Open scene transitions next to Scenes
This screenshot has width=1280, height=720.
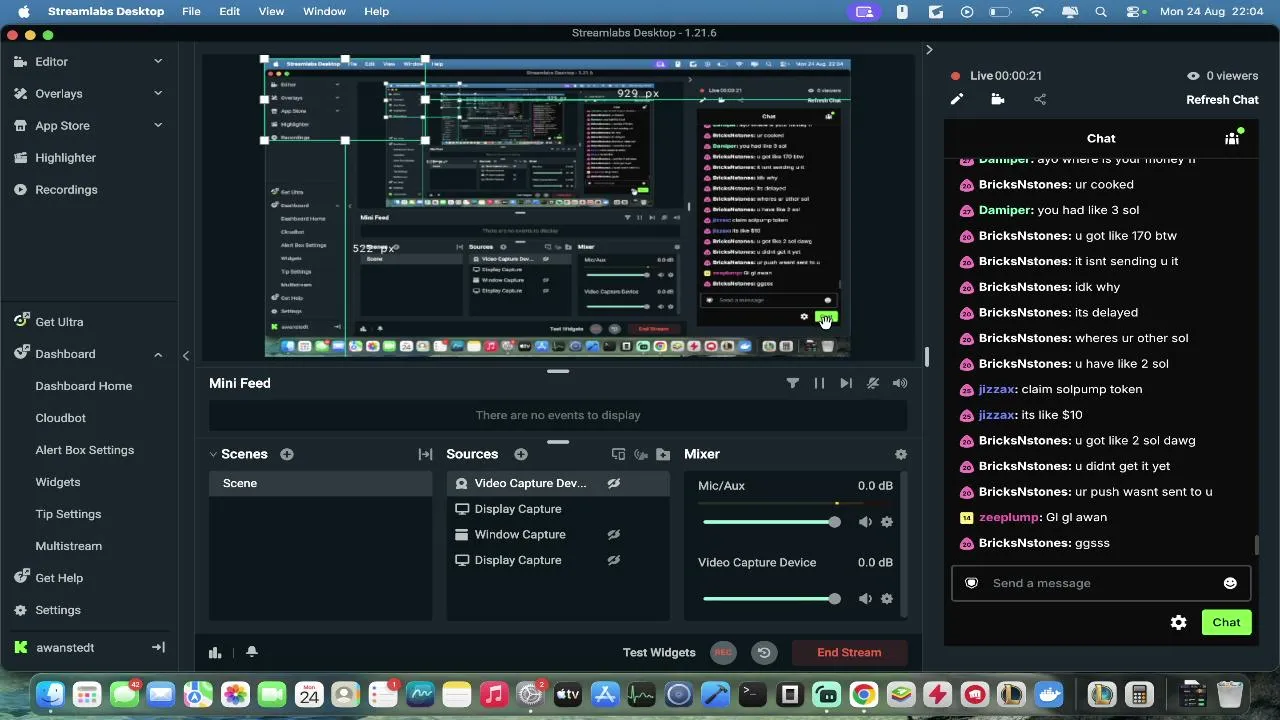(x=425, y=454)
